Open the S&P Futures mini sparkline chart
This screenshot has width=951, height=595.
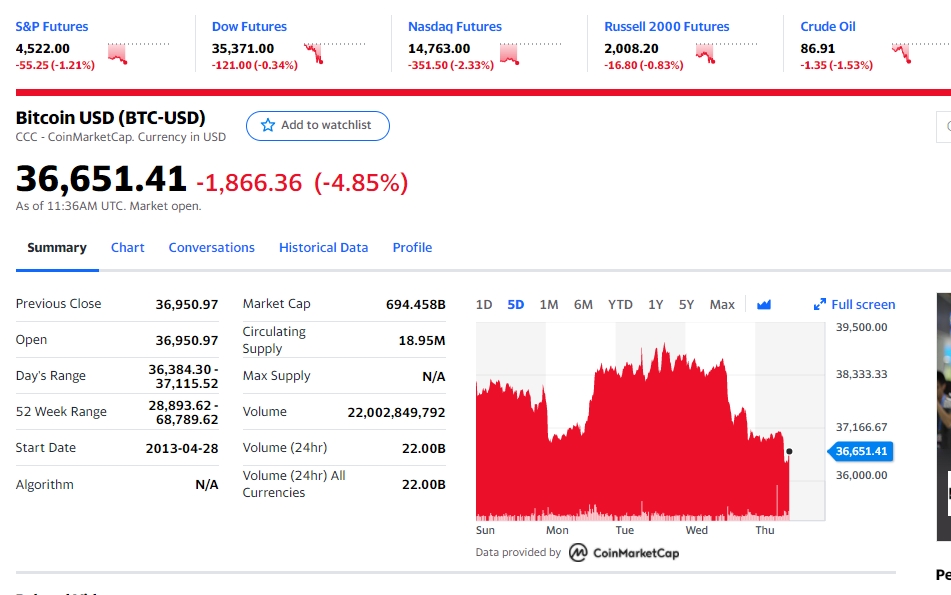tap(139, 53)
